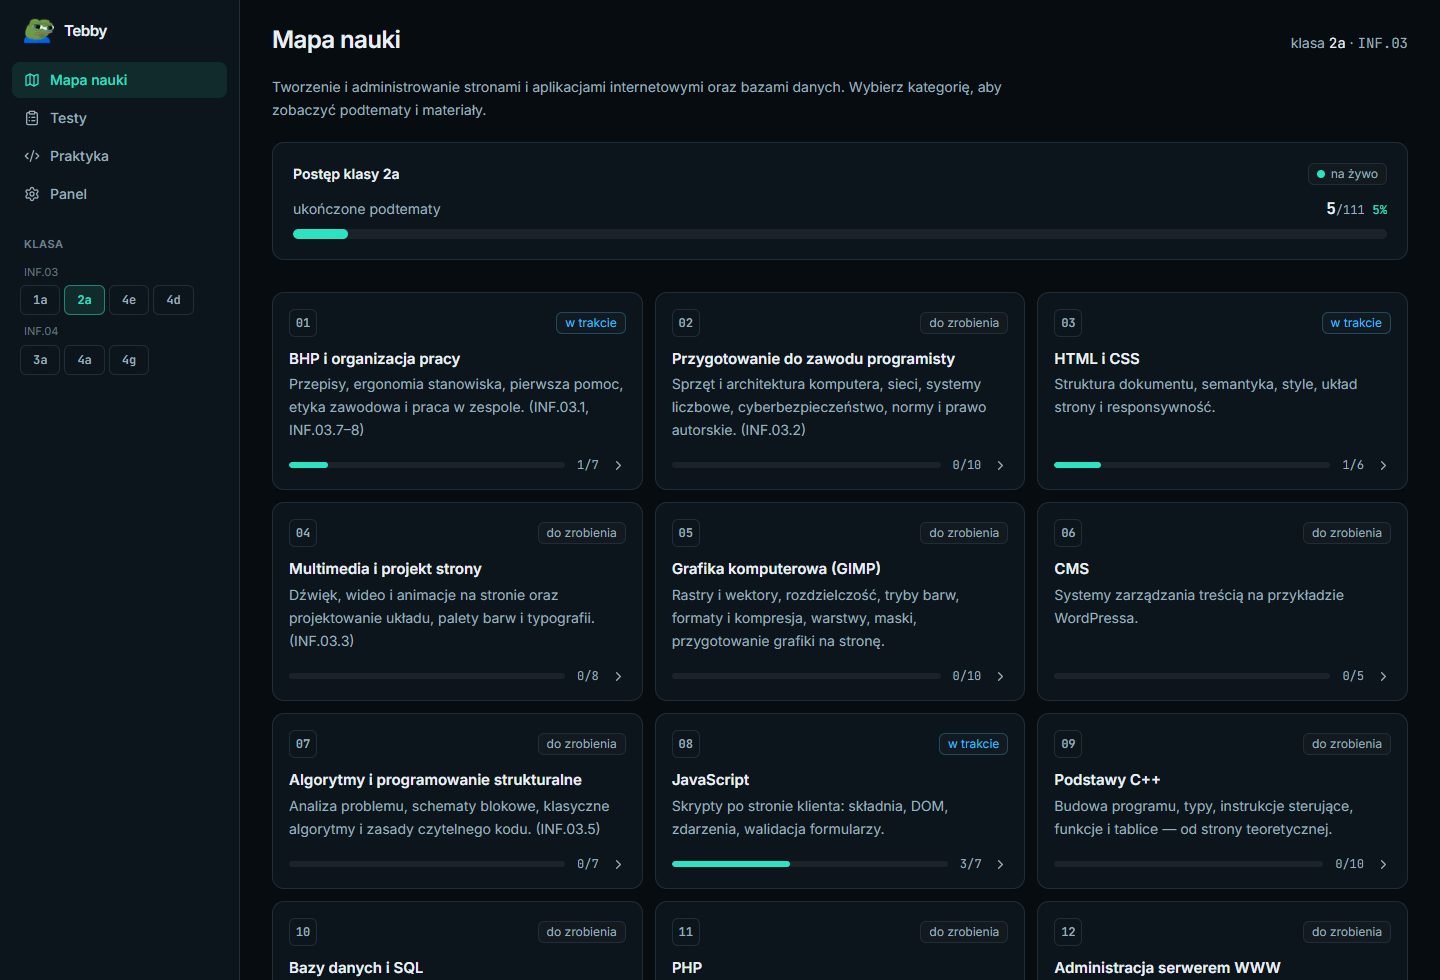1440x980 pixels.
Task: Expand the BHP i organizacja pracy chevron
Action: (618, 465)
